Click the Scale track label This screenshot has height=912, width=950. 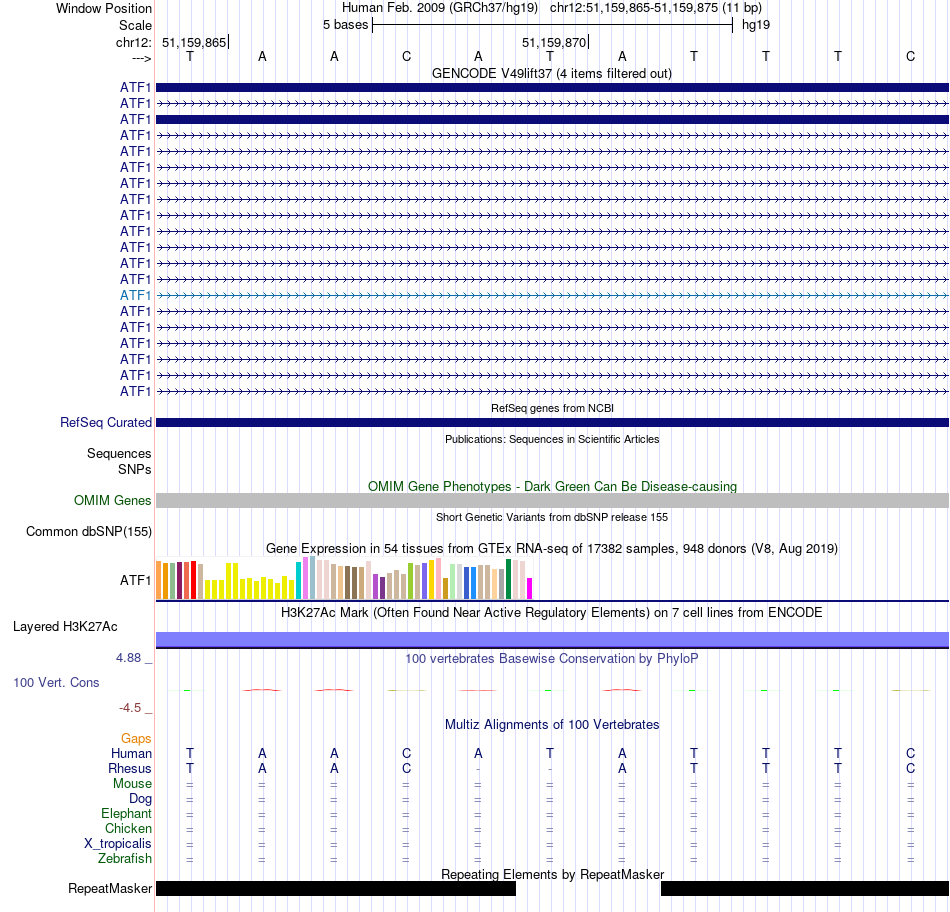click(135, 25)
